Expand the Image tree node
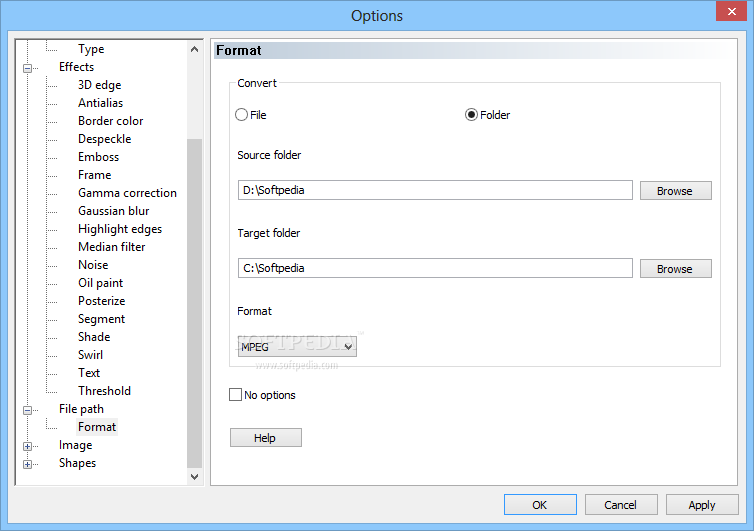This screenshot has width=754, height=531. tap(27, 446)
